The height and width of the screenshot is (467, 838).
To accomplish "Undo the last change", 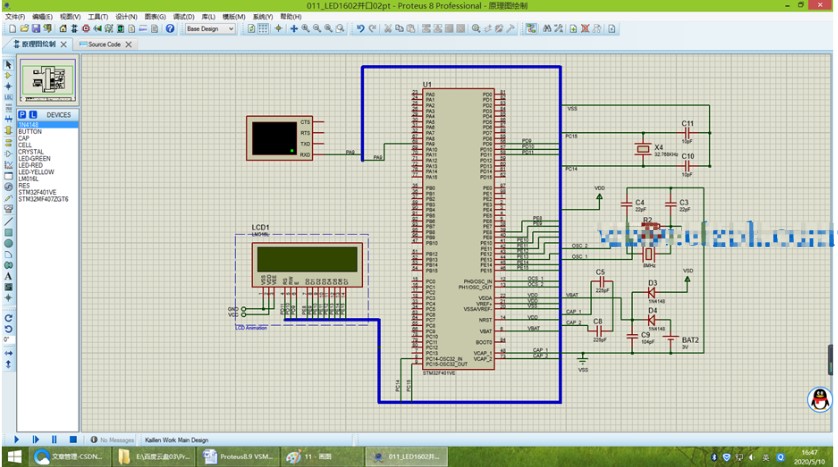I will pos(360,28).
